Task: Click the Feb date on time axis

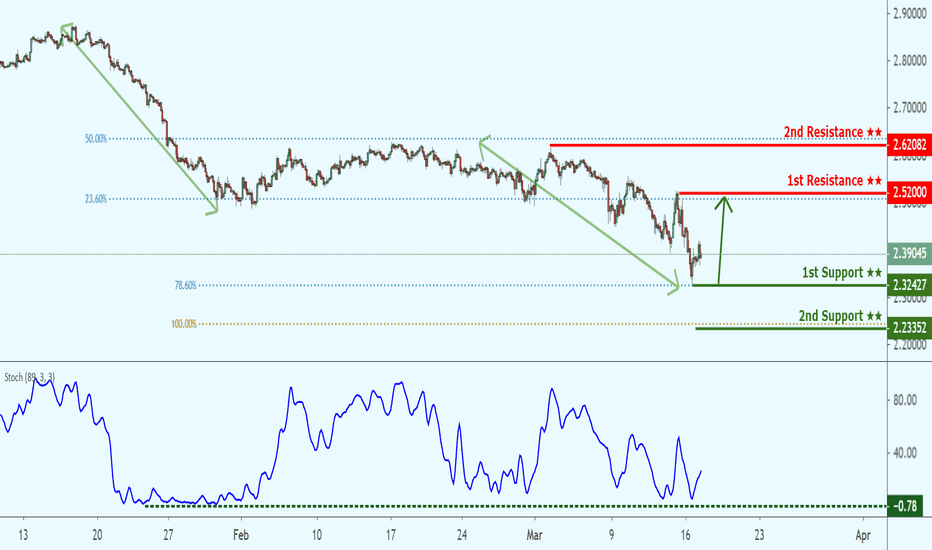Action: point(241,535)
